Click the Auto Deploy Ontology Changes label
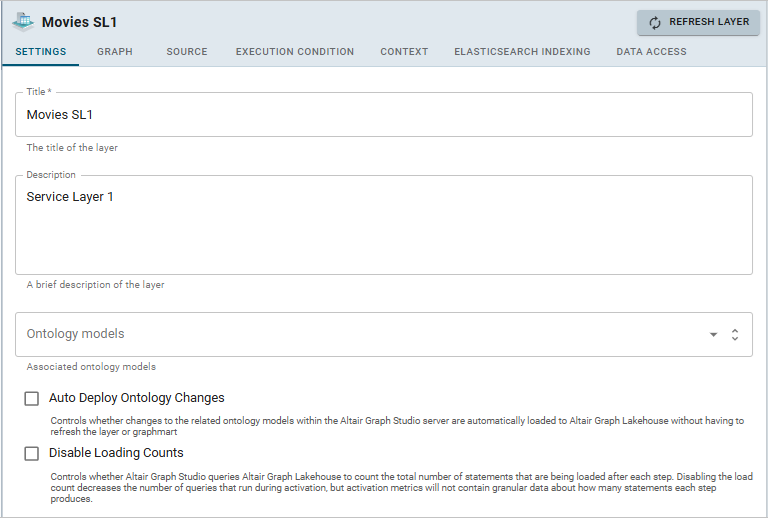 coord(137,398)
